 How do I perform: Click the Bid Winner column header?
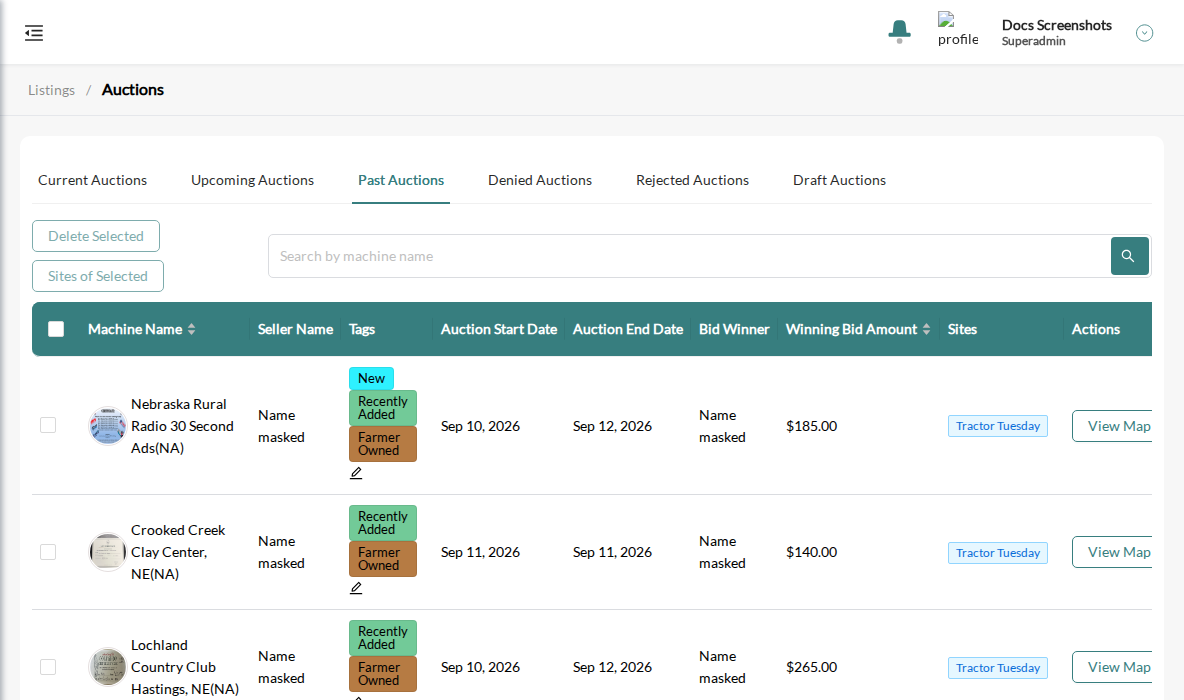[734, 329]
